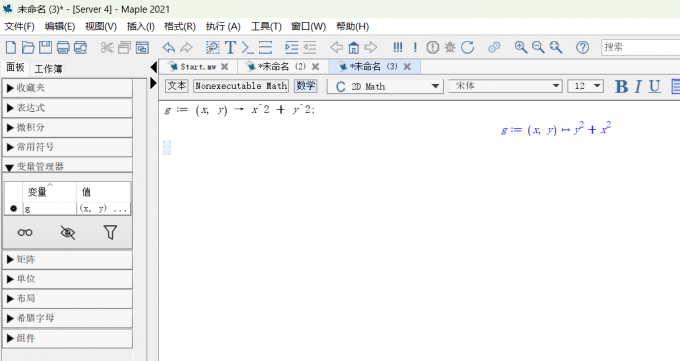Collapse the 变量管理器 palette
This screenshot has height=361, width=680.
[67, 166]
